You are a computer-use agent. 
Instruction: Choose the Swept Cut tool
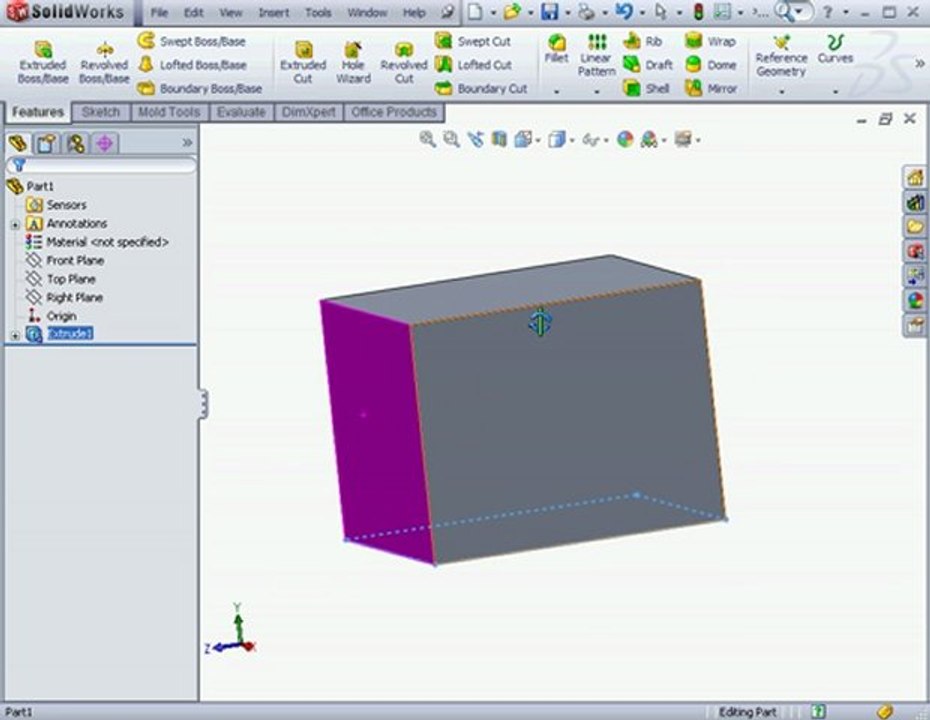click(473, 41)
